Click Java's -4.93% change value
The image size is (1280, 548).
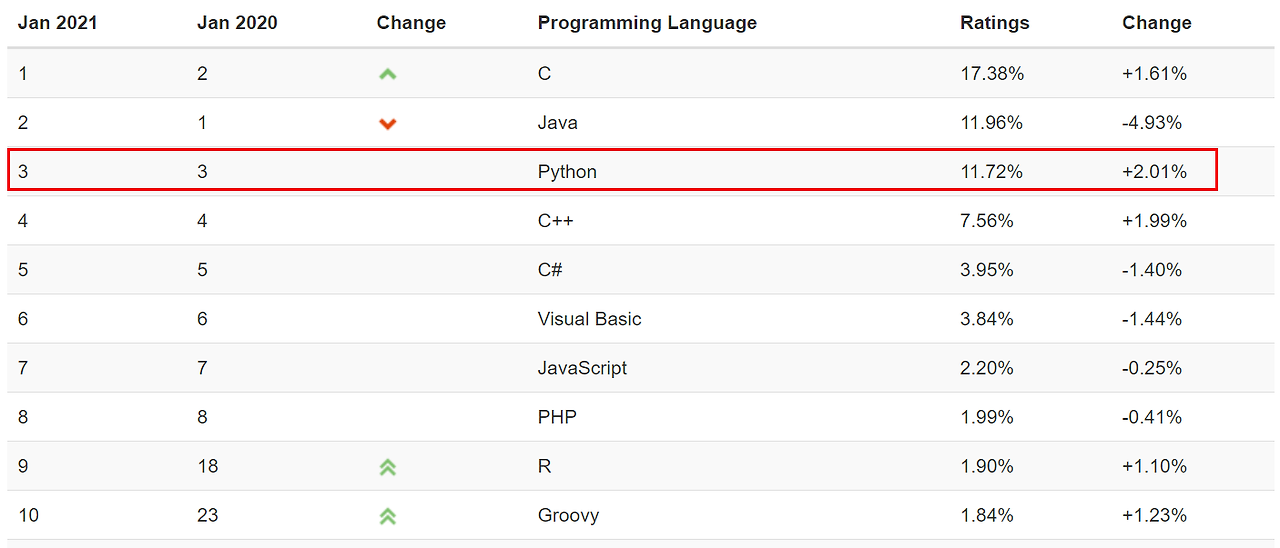coord(1152,123)
